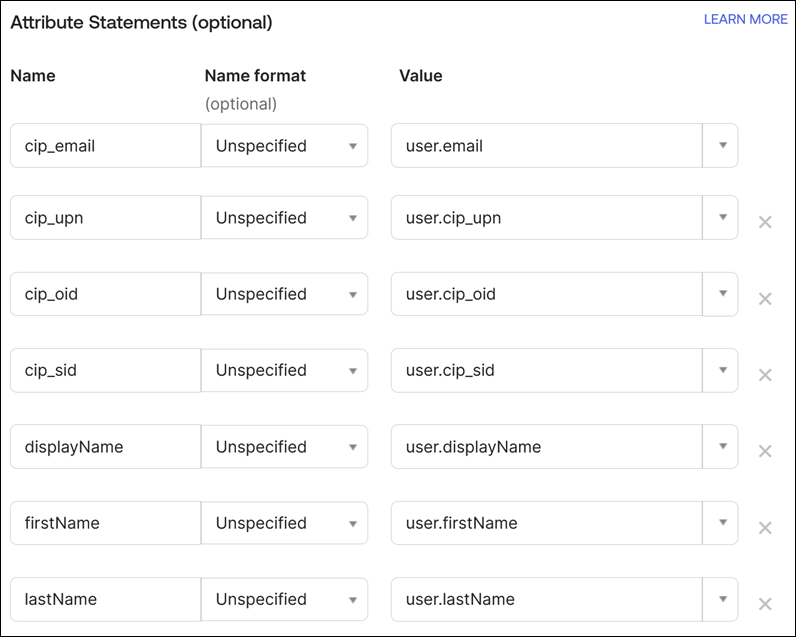Delete the lastName attribute statement
The image size is (796, 637).
(x=765, y=603)
